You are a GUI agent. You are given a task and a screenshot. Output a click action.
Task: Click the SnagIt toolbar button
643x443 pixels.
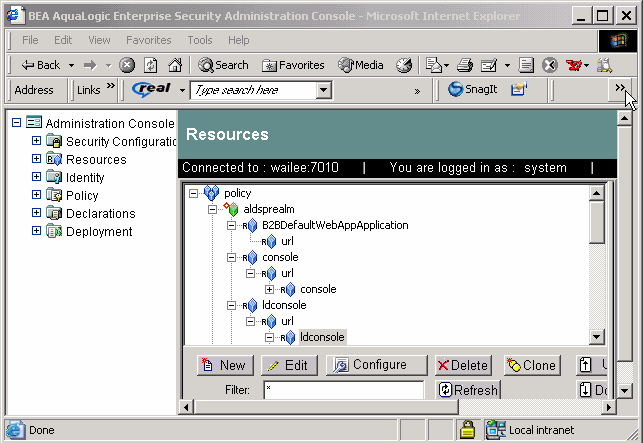[x=472, y=89]
